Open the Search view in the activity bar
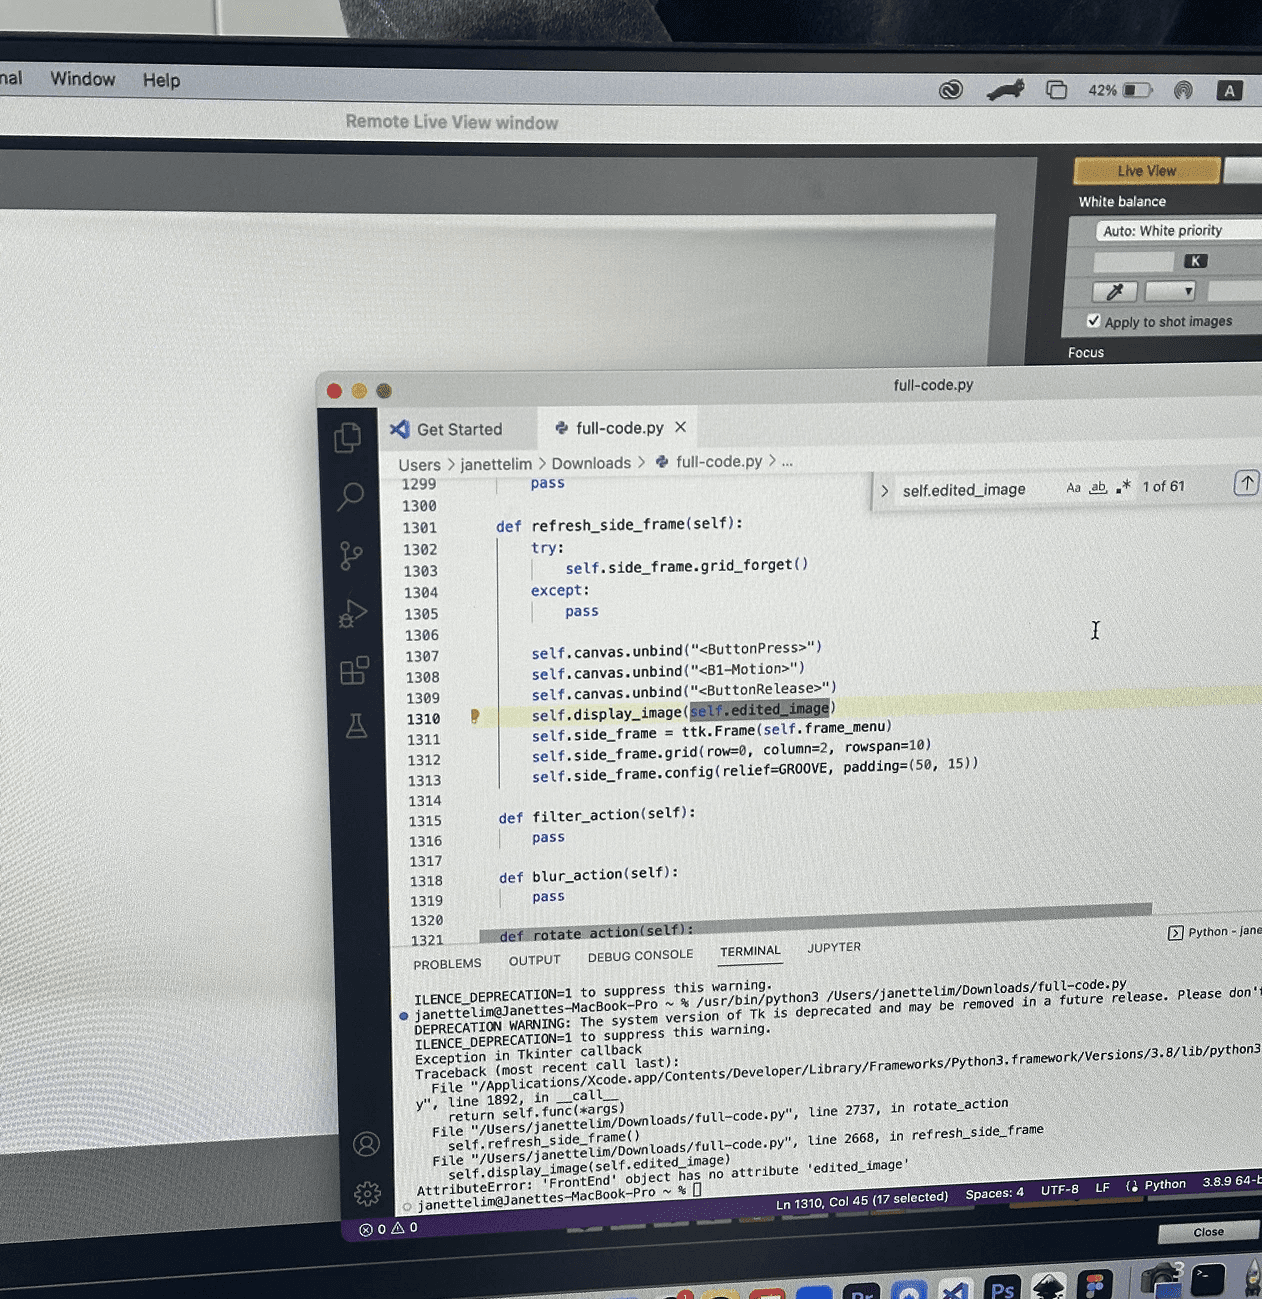 click(350, 496)
